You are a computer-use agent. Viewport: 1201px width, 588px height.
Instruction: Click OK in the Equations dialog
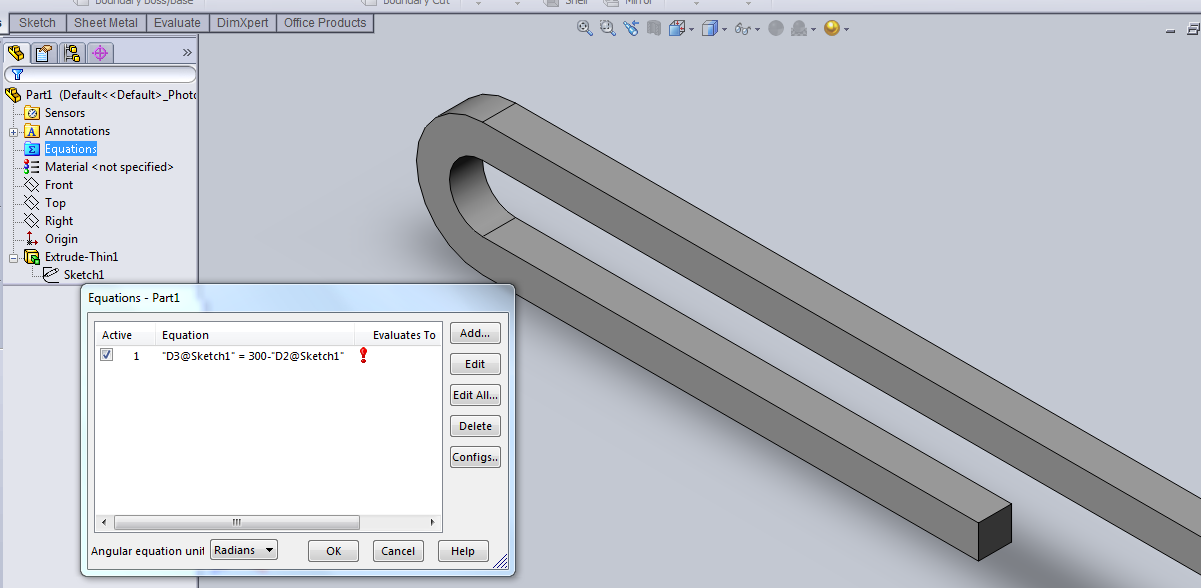pyautogui.click(x=334, y=551)
